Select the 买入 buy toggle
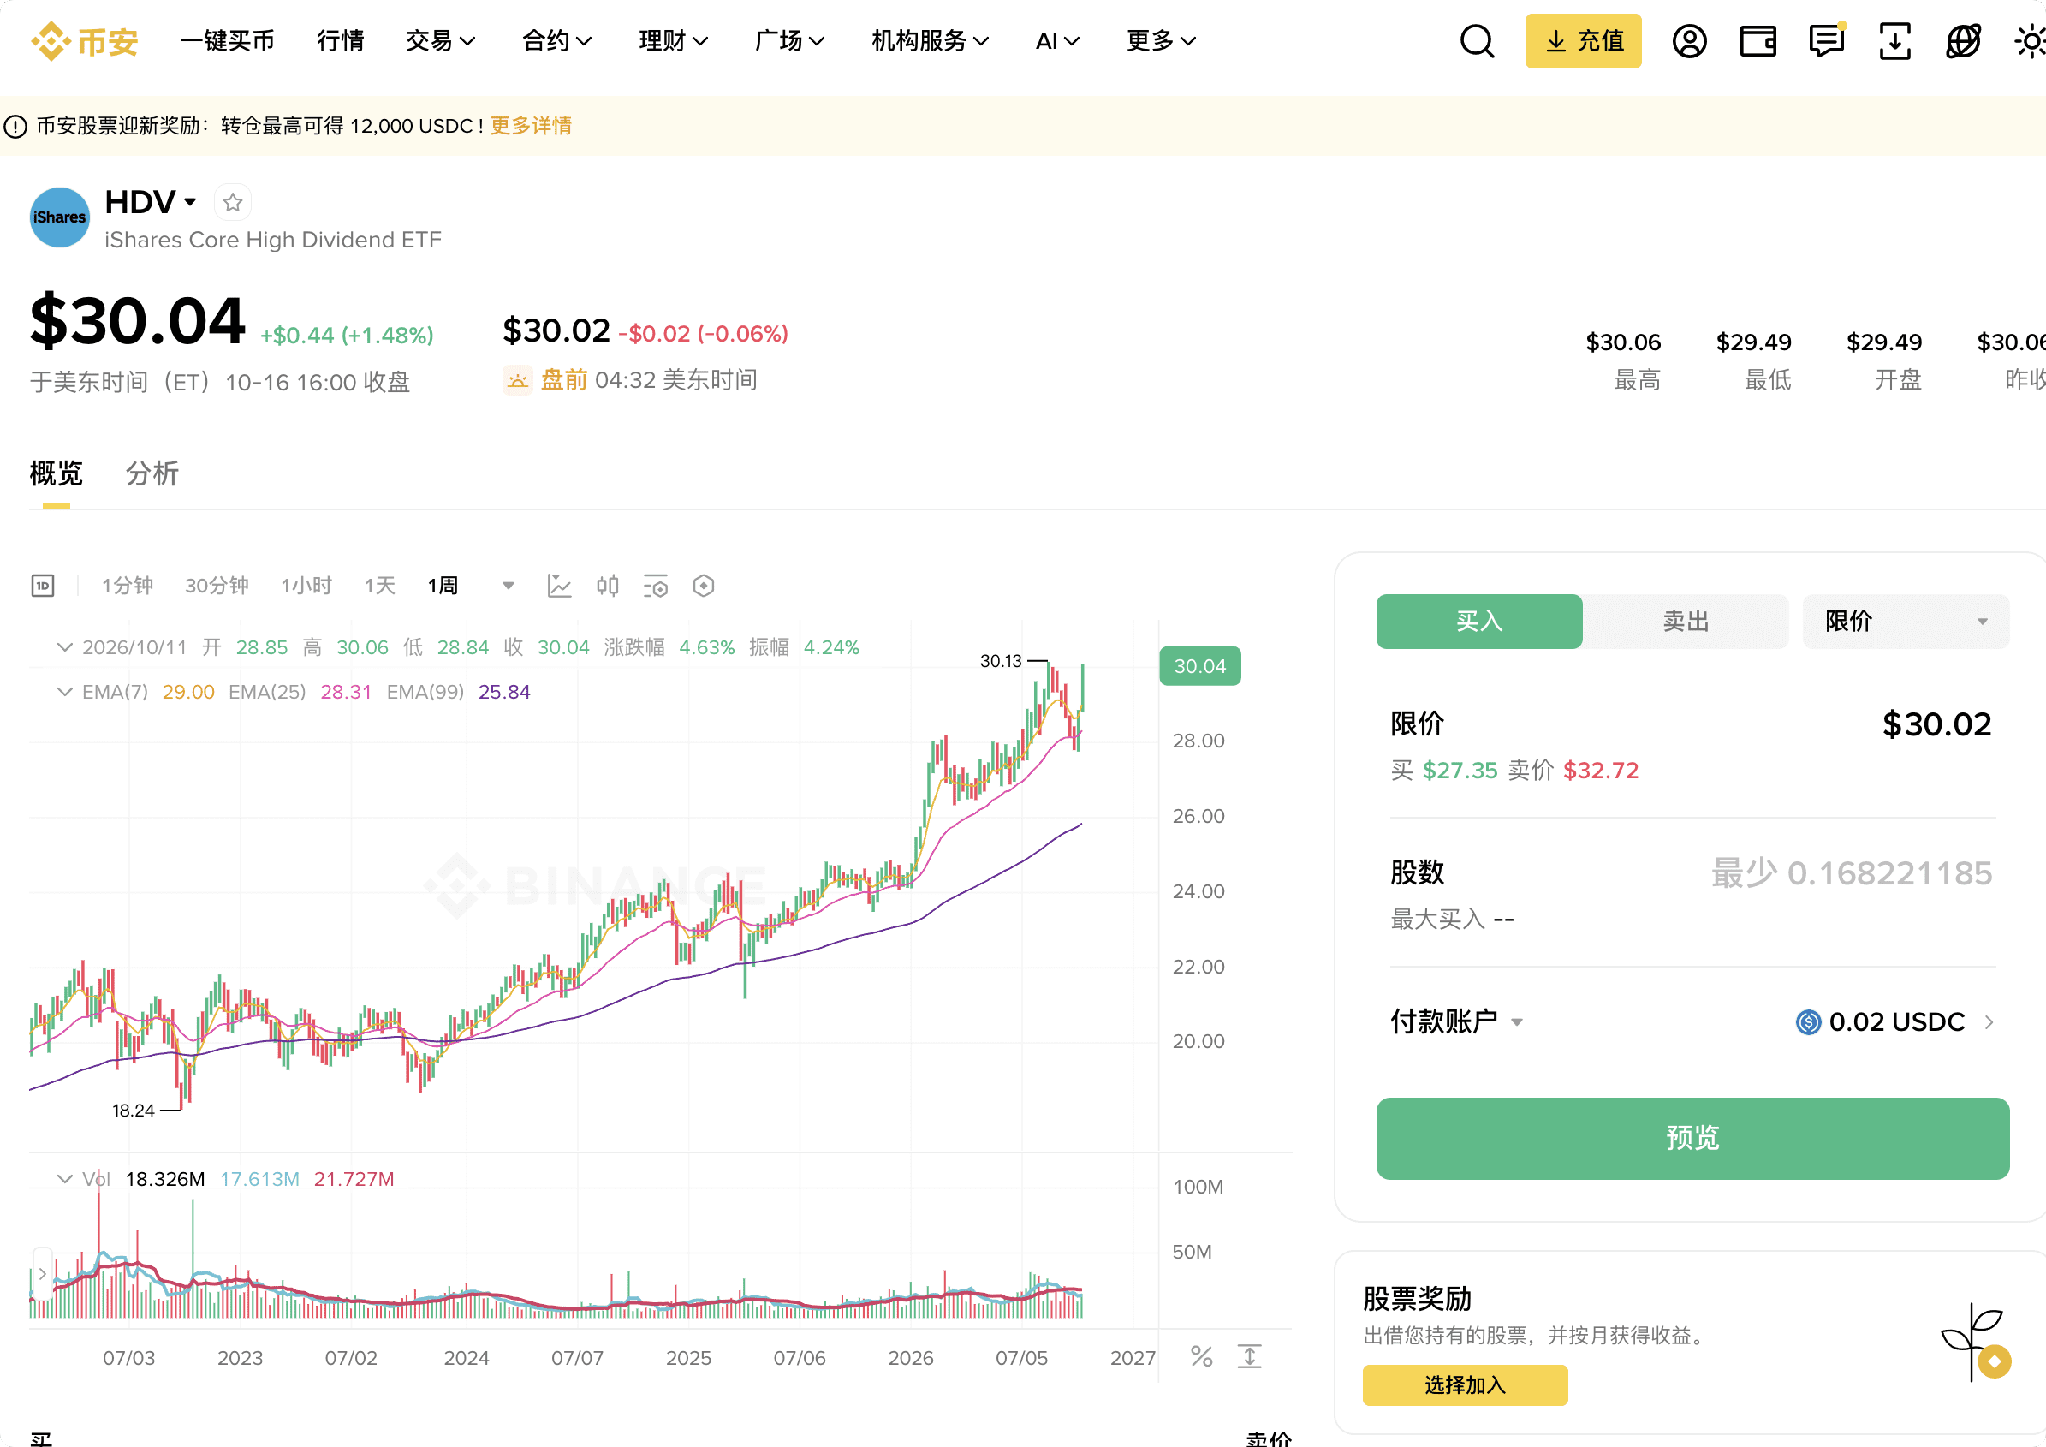2046x1447 pixels. point(1479,621)
